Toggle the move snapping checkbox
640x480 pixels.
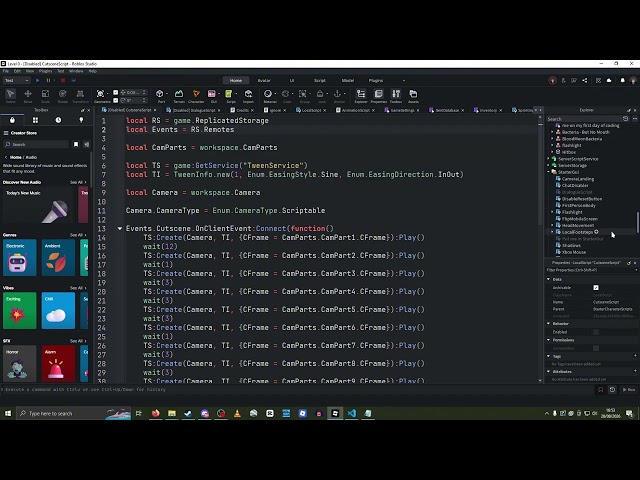click(116, 93)
